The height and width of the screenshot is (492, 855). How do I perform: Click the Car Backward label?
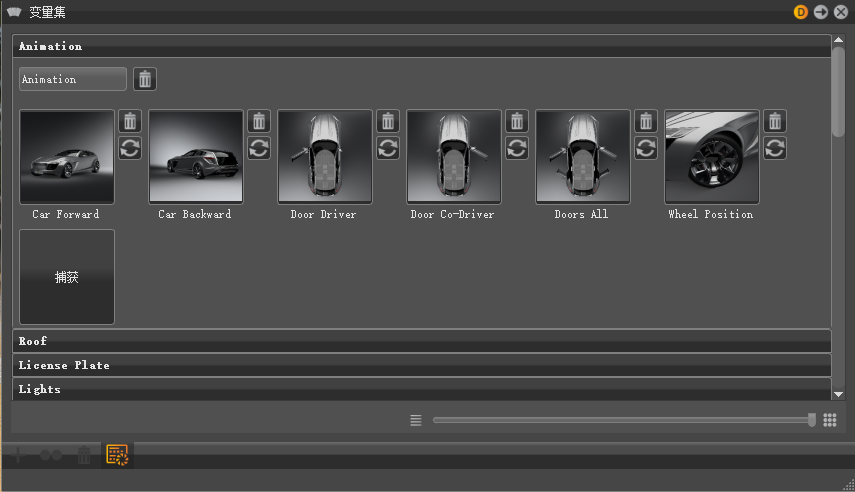tap(195, 214)
